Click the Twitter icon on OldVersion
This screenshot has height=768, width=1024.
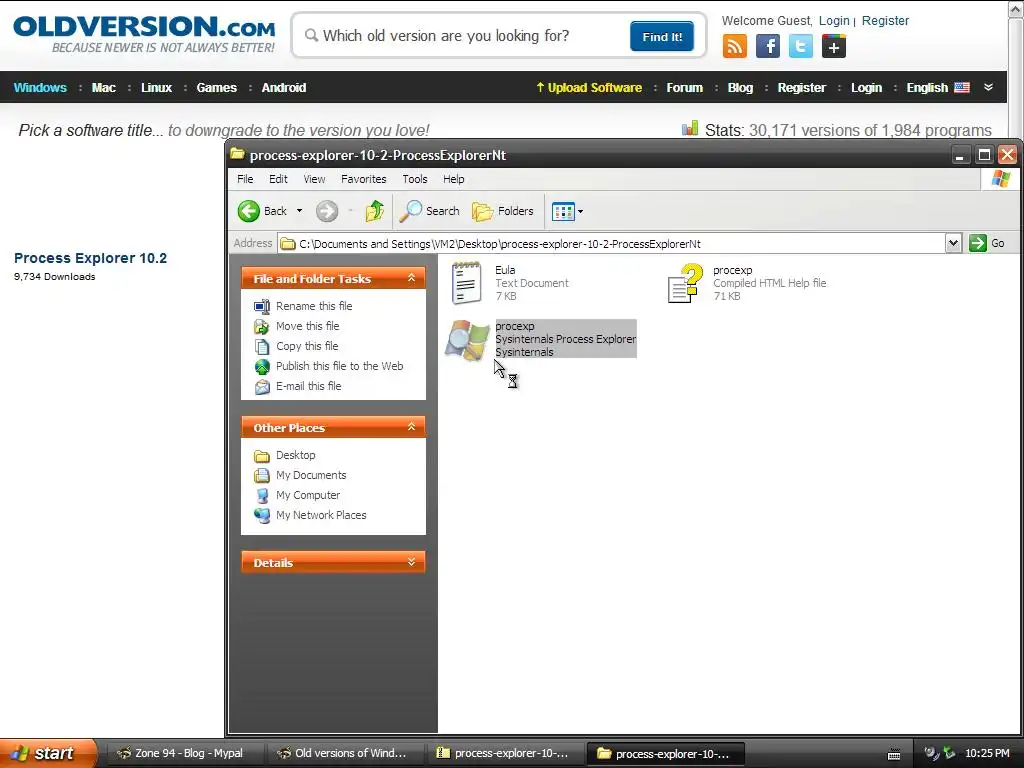pos(801,46)
